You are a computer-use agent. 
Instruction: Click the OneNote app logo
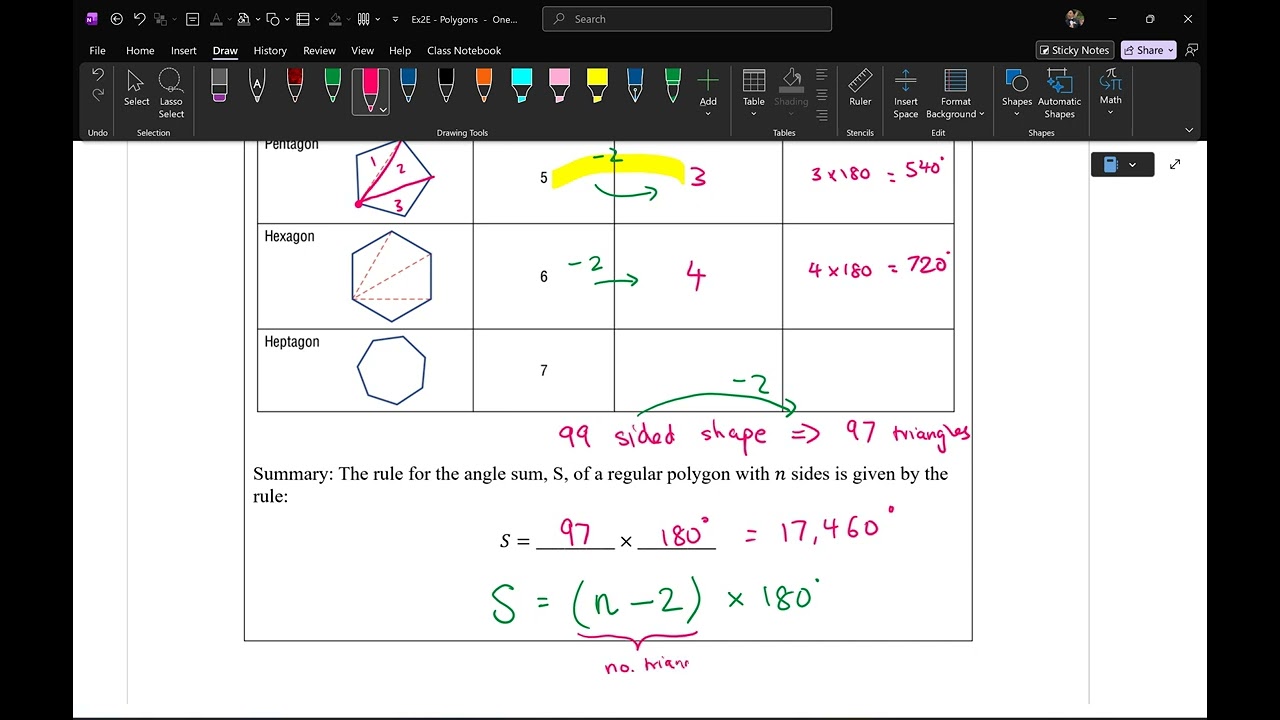[x=92, y=19]
